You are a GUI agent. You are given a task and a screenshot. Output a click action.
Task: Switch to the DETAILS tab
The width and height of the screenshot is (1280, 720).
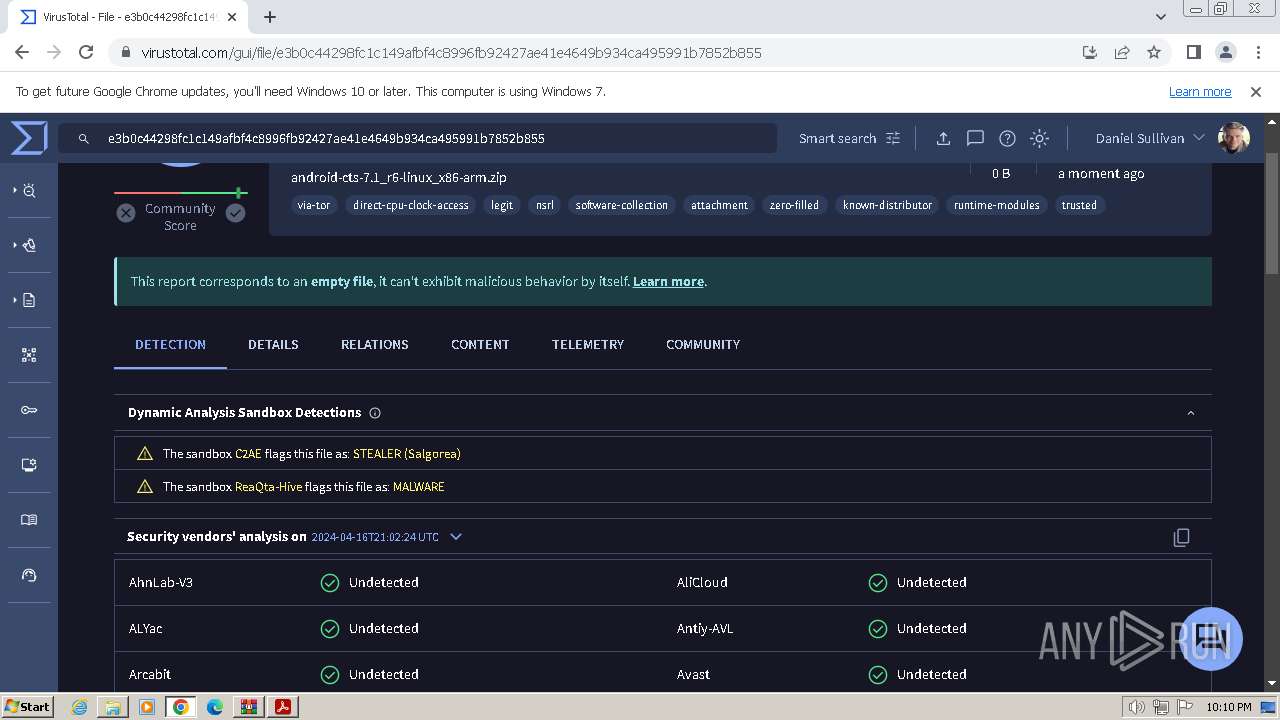273,344
